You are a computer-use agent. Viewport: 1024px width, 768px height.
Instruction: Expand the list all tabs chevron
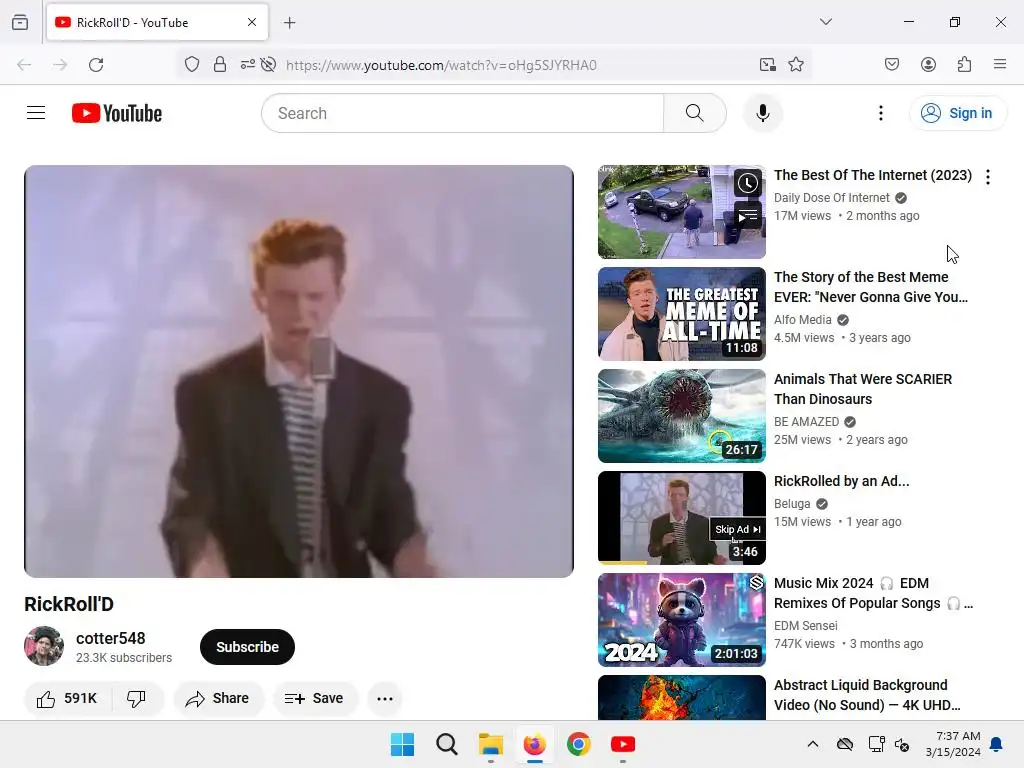coord(825,22)
